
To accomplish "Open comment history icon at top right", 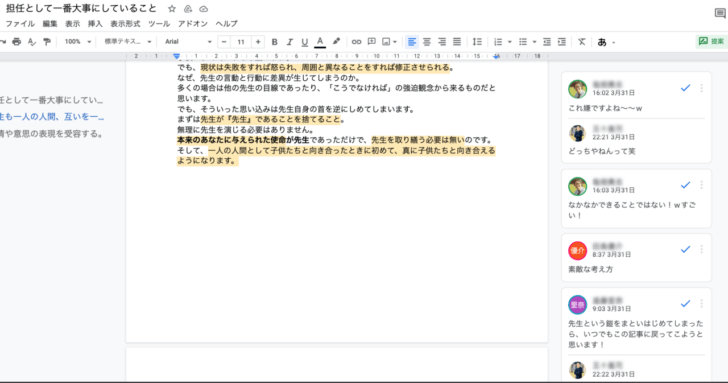I will click(x=720, y=13).
